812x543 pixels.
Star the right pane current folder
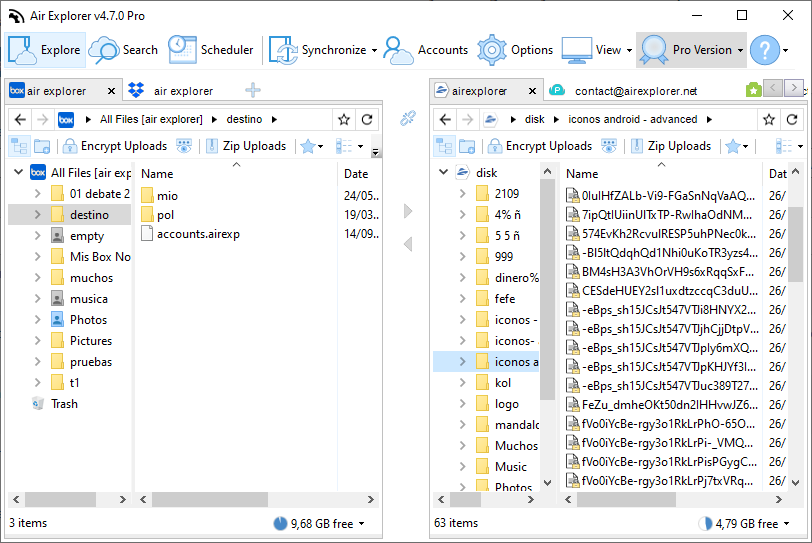[768, 120]
